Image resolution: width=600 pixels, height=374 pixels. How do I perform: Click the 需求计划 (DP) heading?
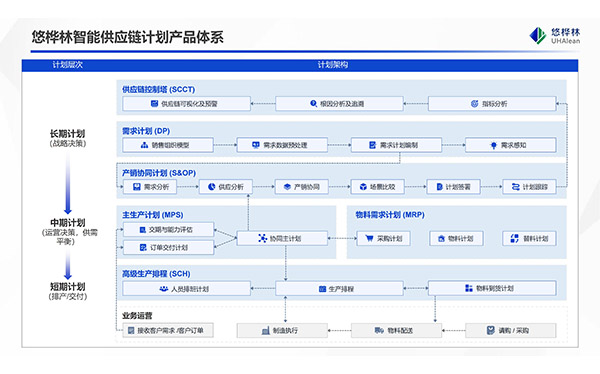(x=146, y=131)
